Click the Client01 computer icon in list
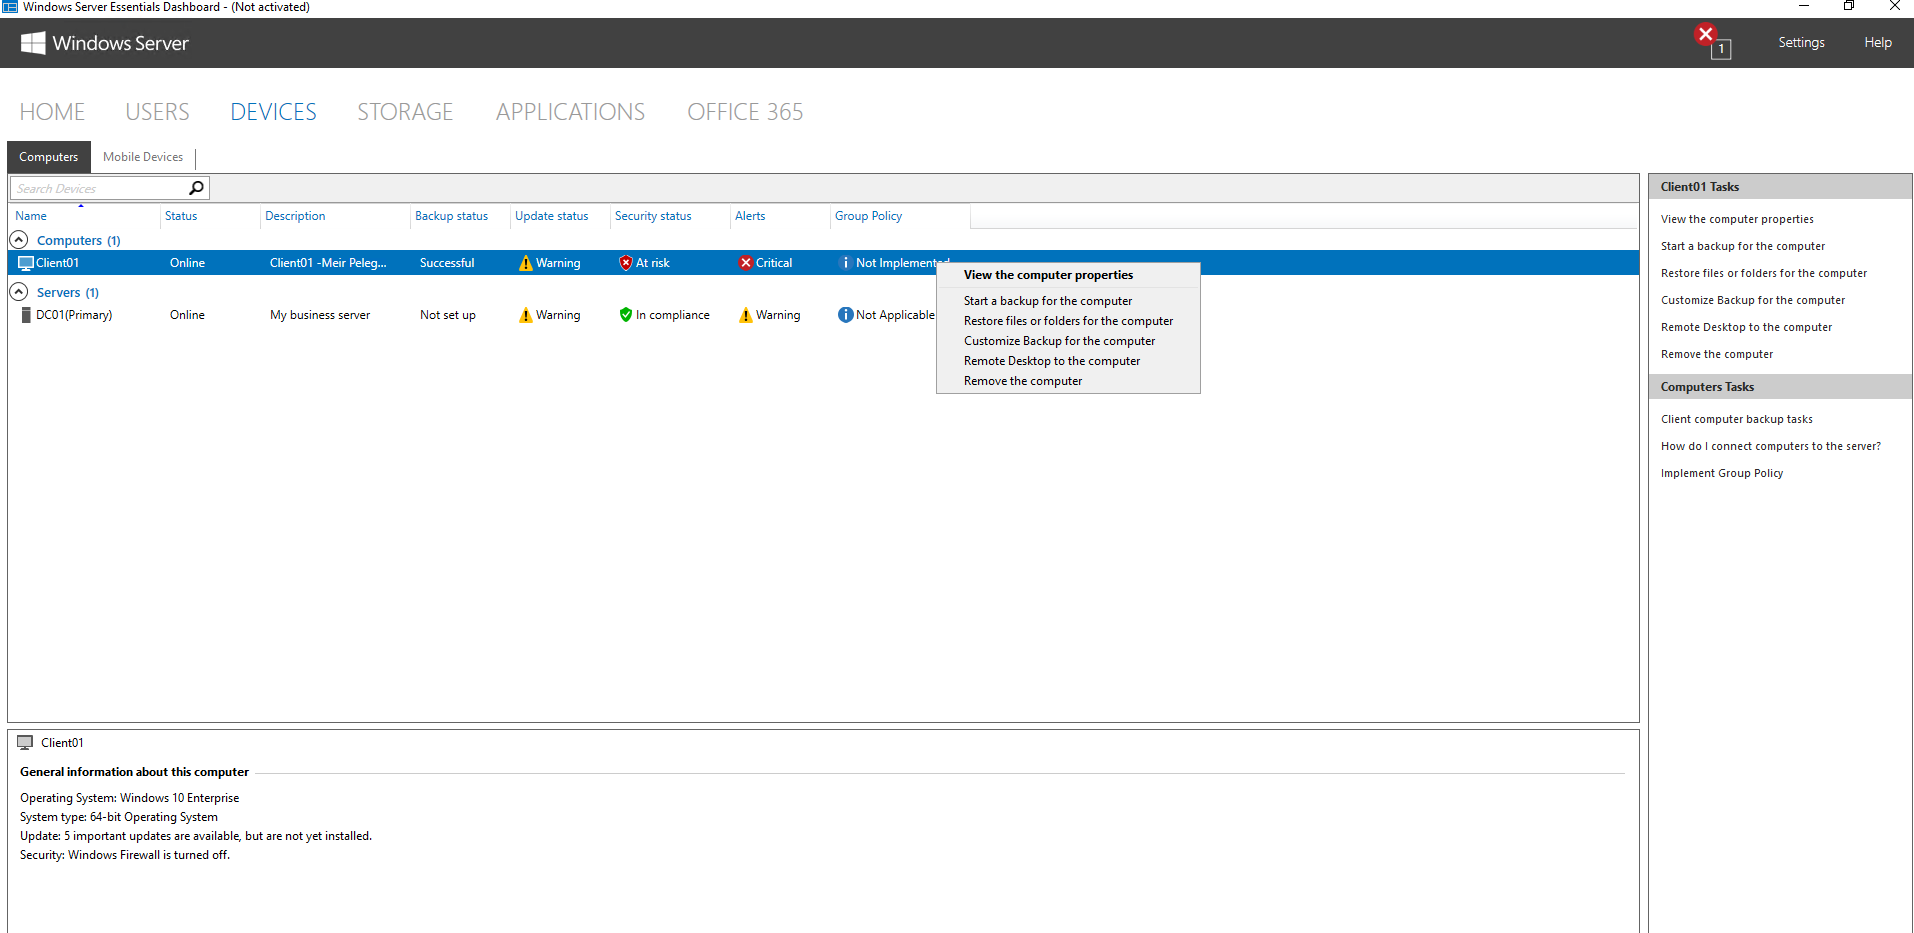This screenshot has width=1914, height=933. coord(26,263)
